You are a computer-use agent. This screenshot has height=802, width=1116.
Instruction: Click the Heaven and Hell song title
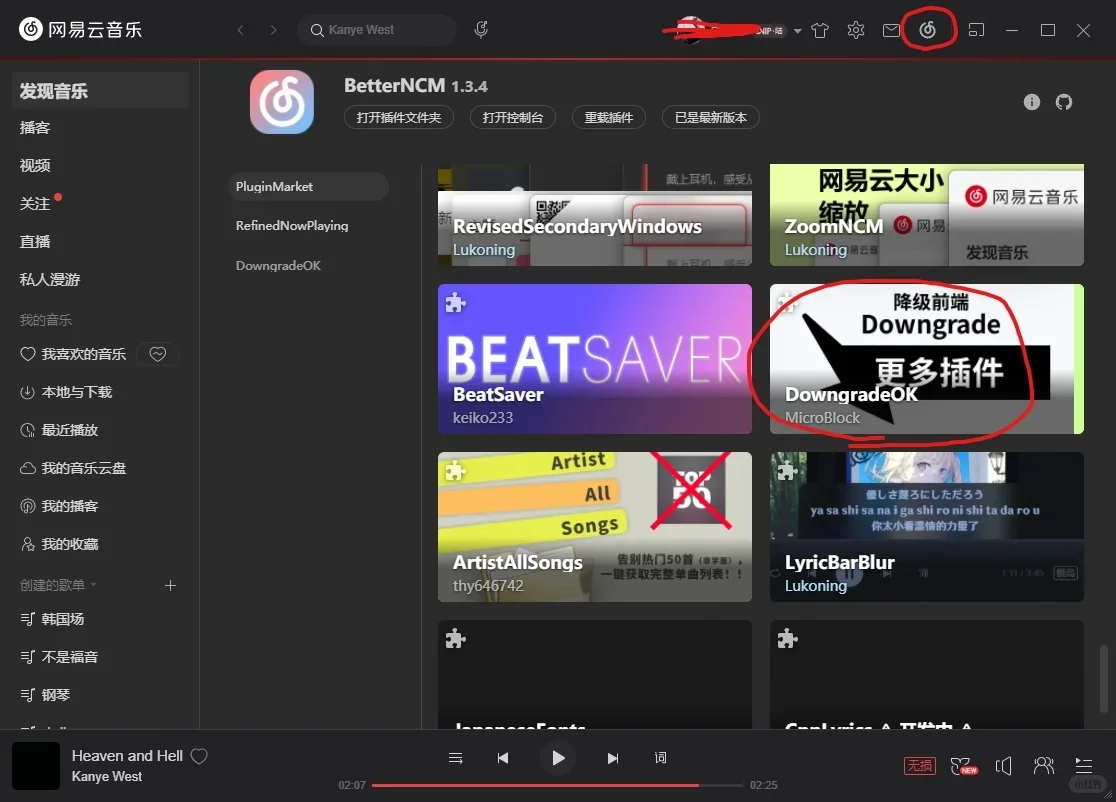[x=127, y=756]
